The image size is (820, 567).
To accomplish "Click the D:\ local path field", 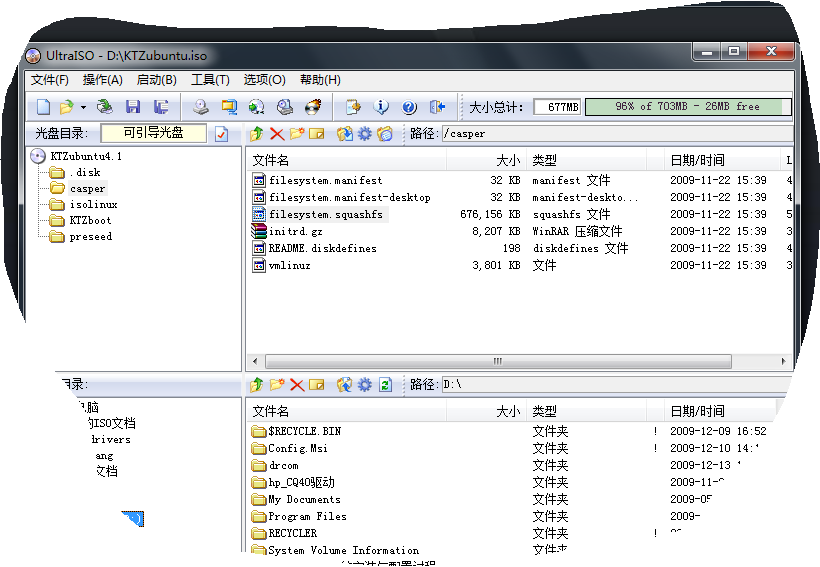I will point(617,385).
